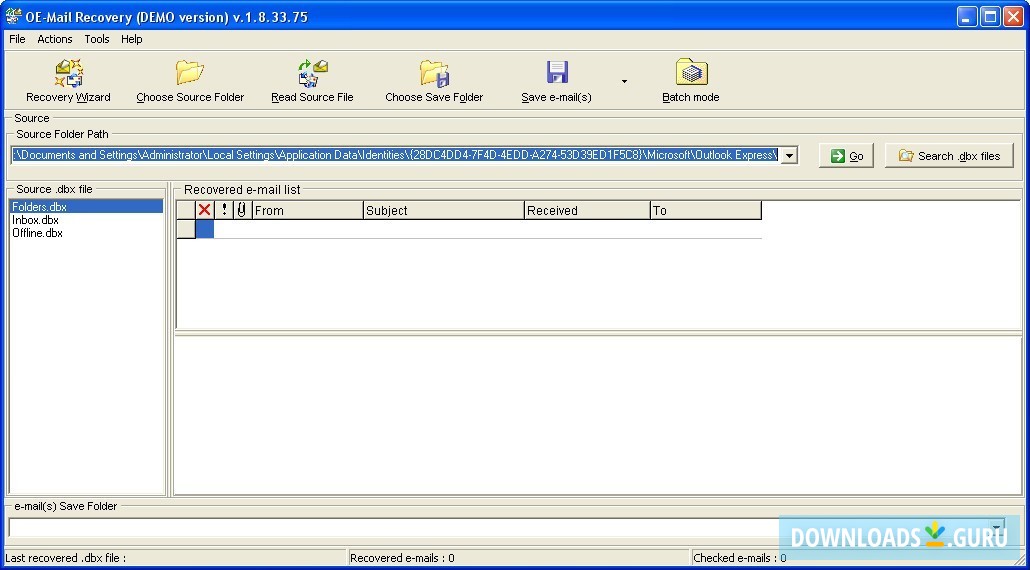Launch the Recovery Wizard toolbar icon
The width and height of the screenshot is (1030, 570).
[68, 73]
